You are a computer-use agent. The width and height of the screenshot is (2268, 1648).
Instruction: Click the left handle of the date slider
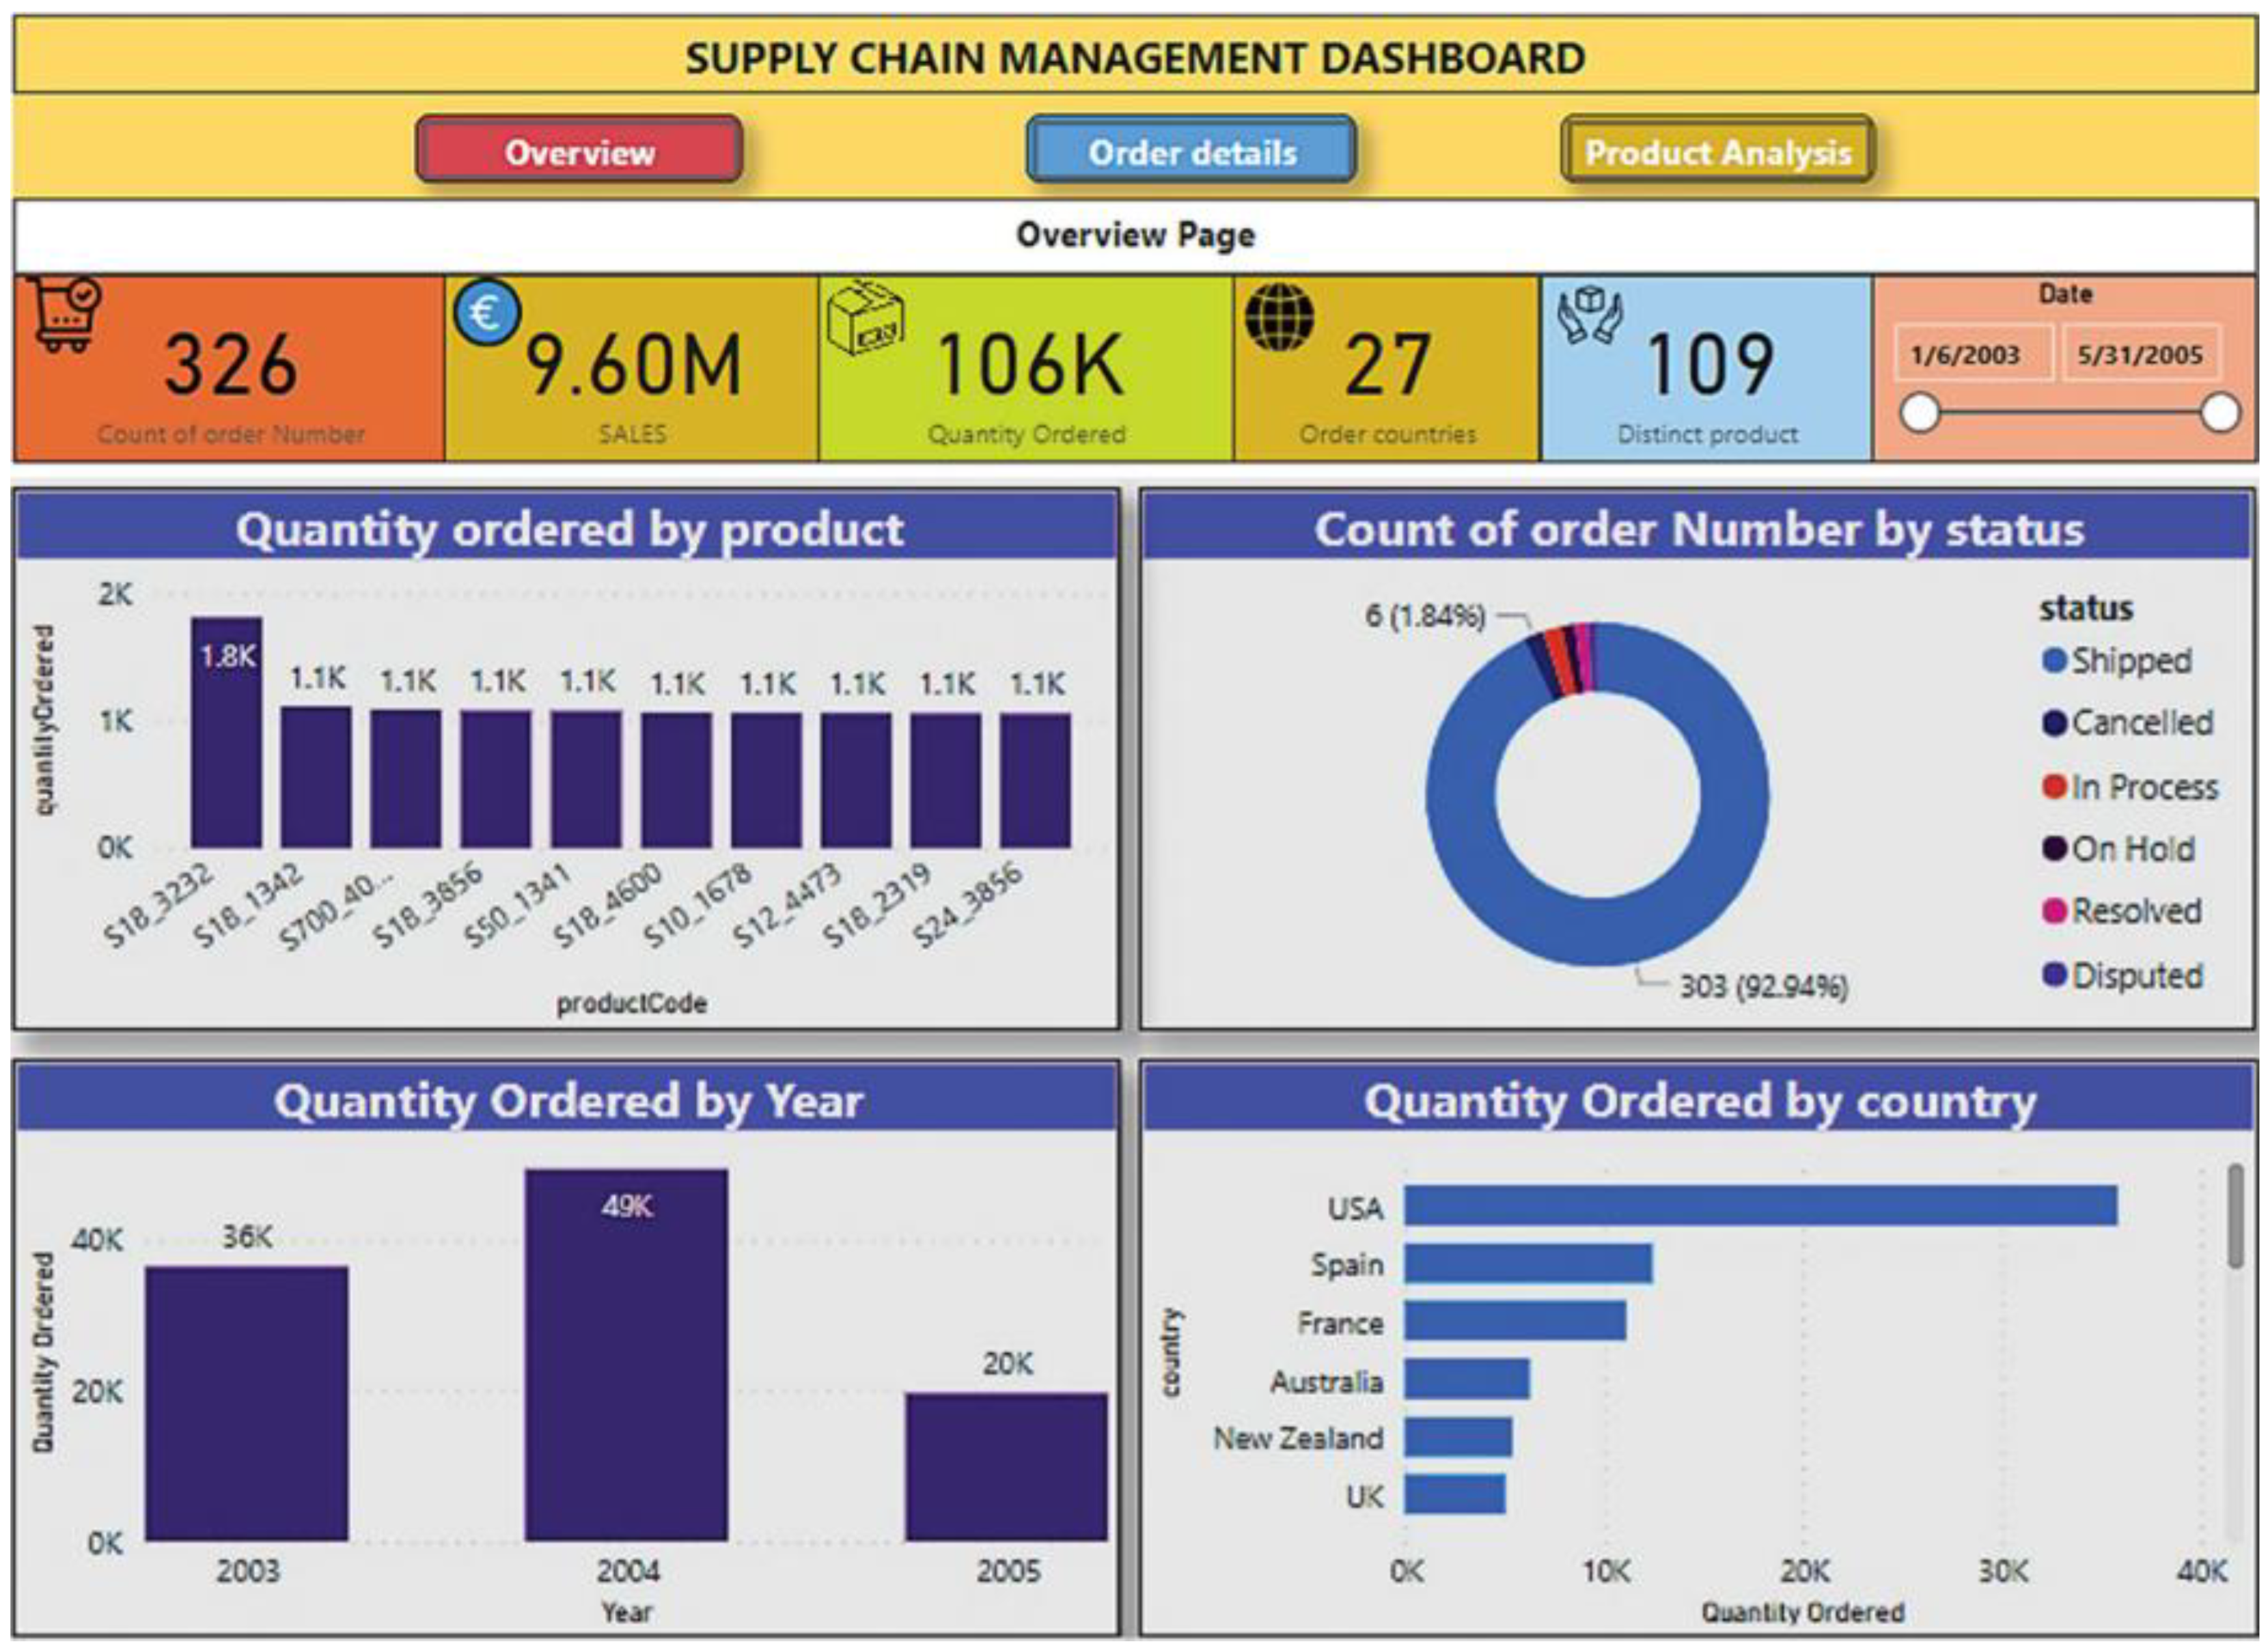[1920, 412]
